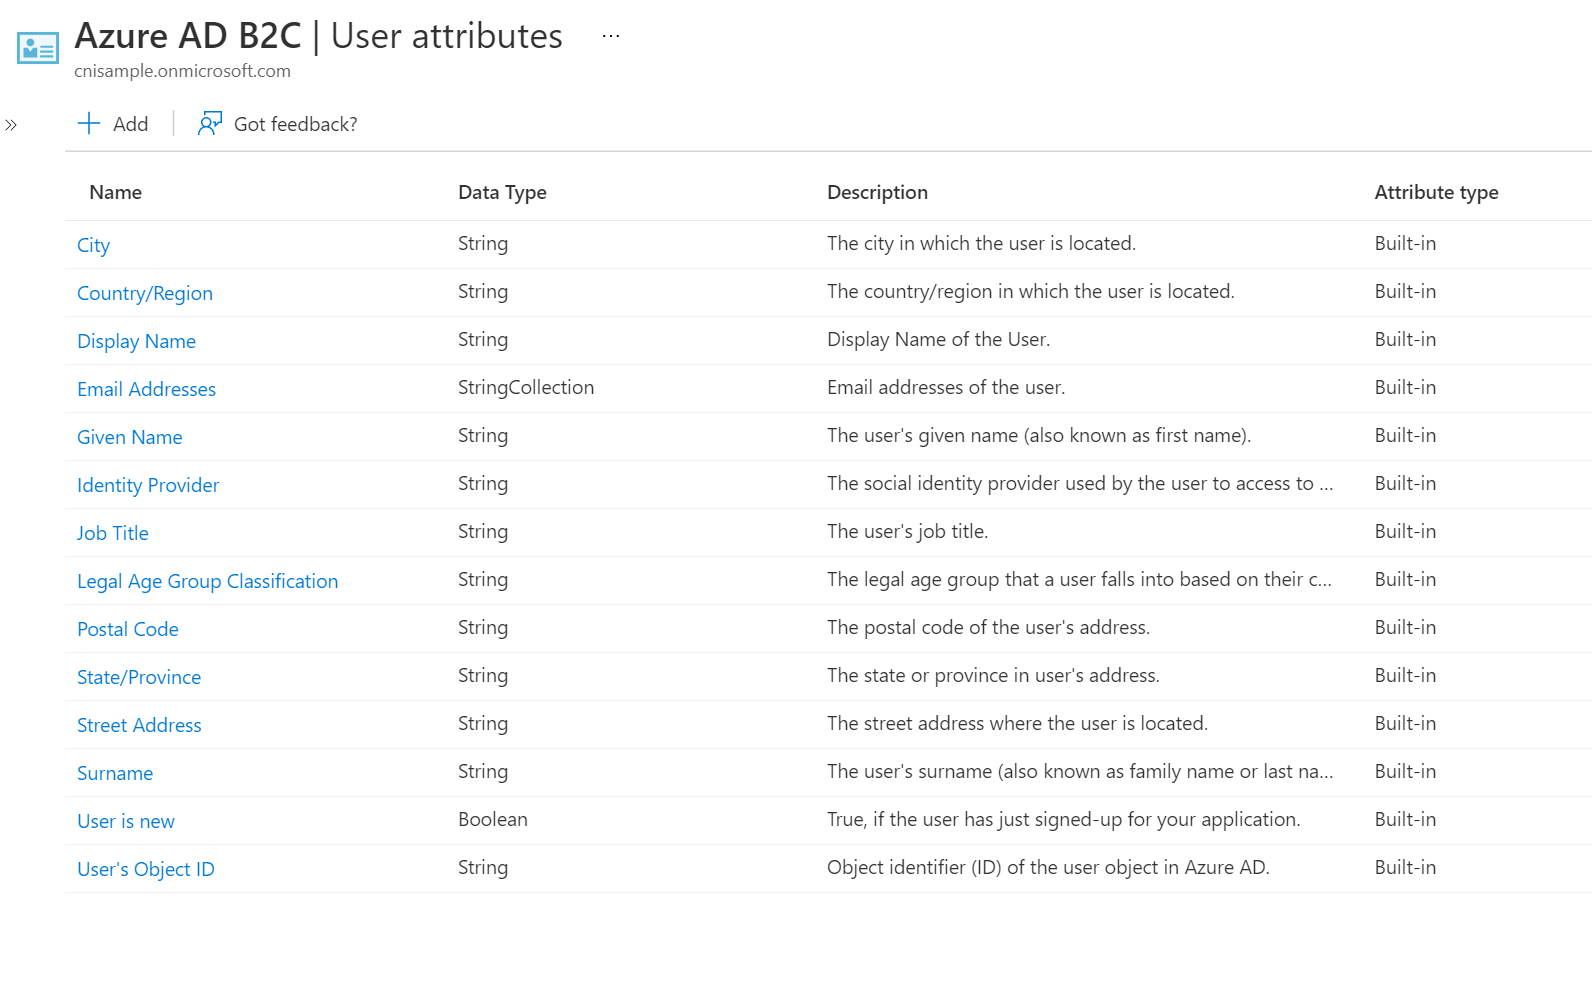Click the Add attribute plus icon
This screenshot has height=981, width=1592.
coord(88,123)
